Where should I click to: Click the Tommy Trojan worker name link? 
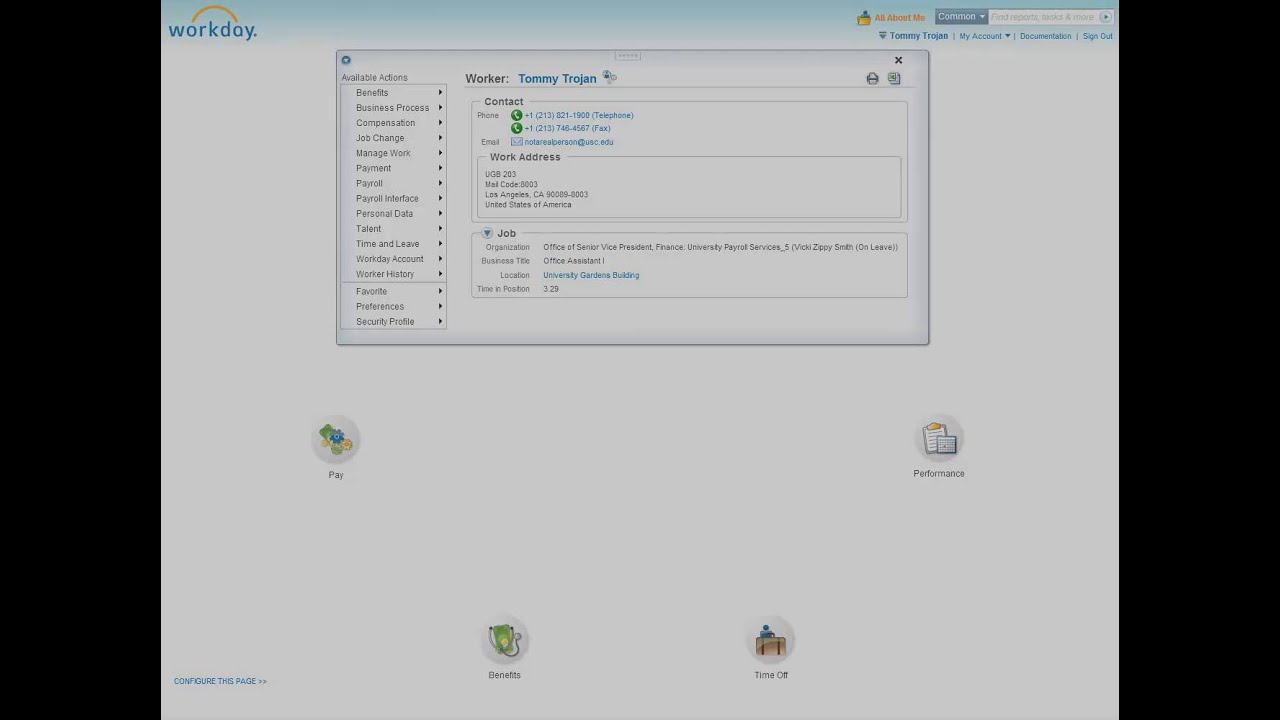[557, 78]
